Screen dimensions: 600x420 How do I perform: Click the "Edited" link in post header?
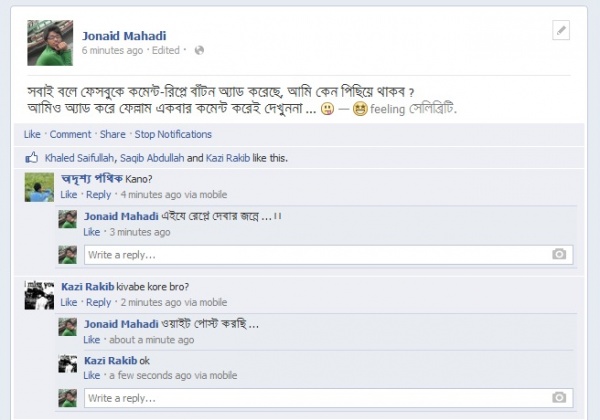(x=165, y=49)
